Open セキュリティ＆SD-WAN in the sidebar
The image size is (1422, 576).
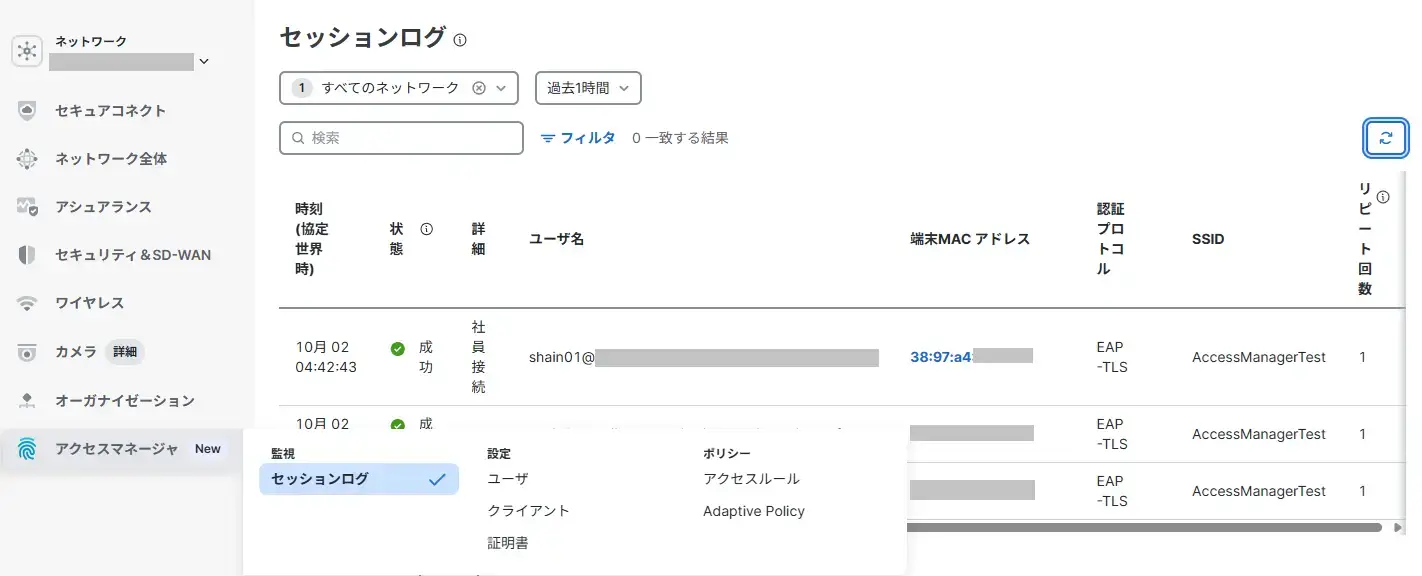click(132, 255)
